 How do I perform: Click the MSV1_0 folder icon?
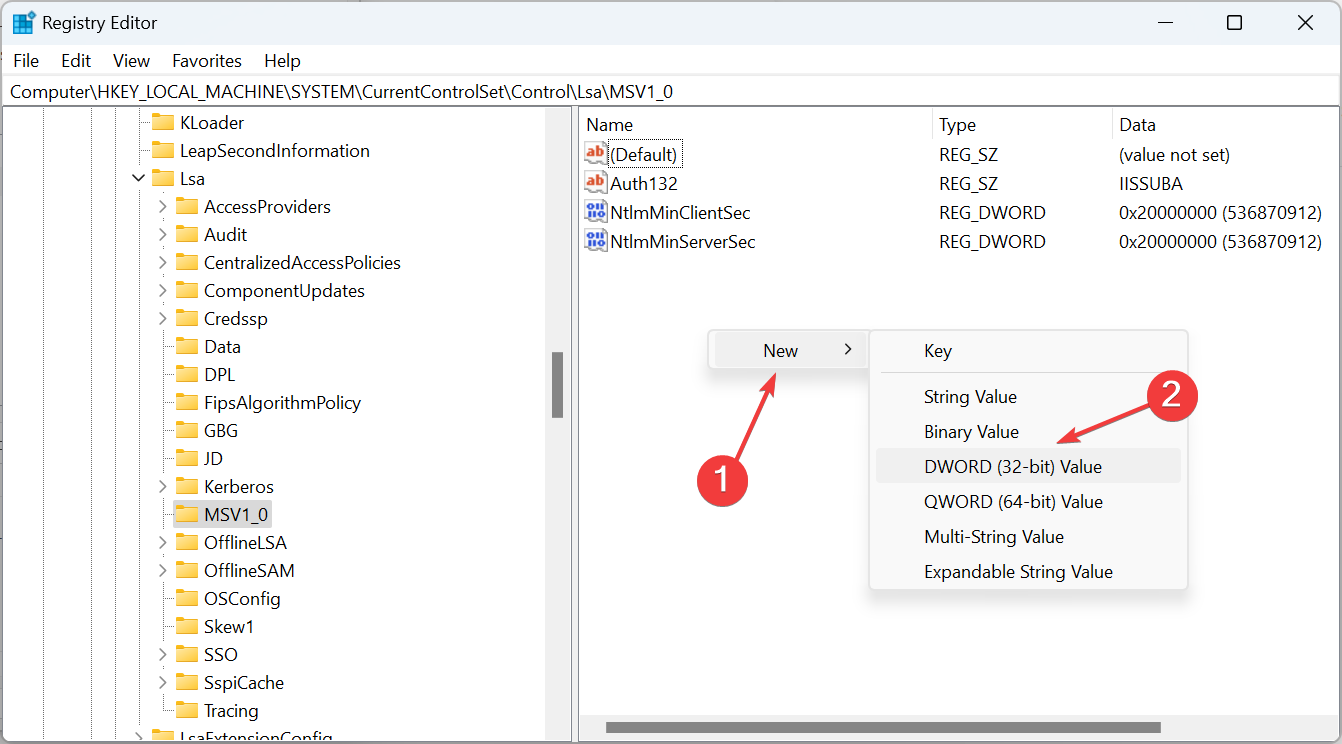click(x=187, y=514)
